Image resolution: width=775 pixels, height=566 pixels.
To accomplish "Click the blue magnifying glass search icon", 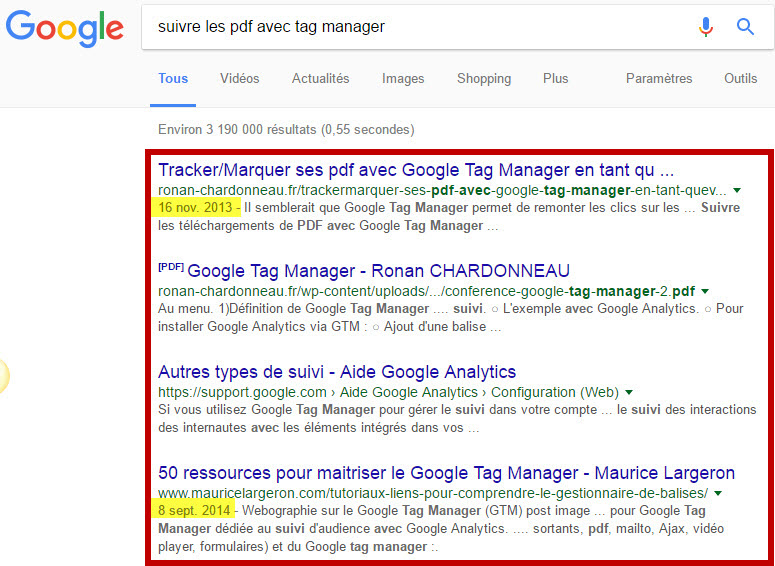I will (745, 26).
